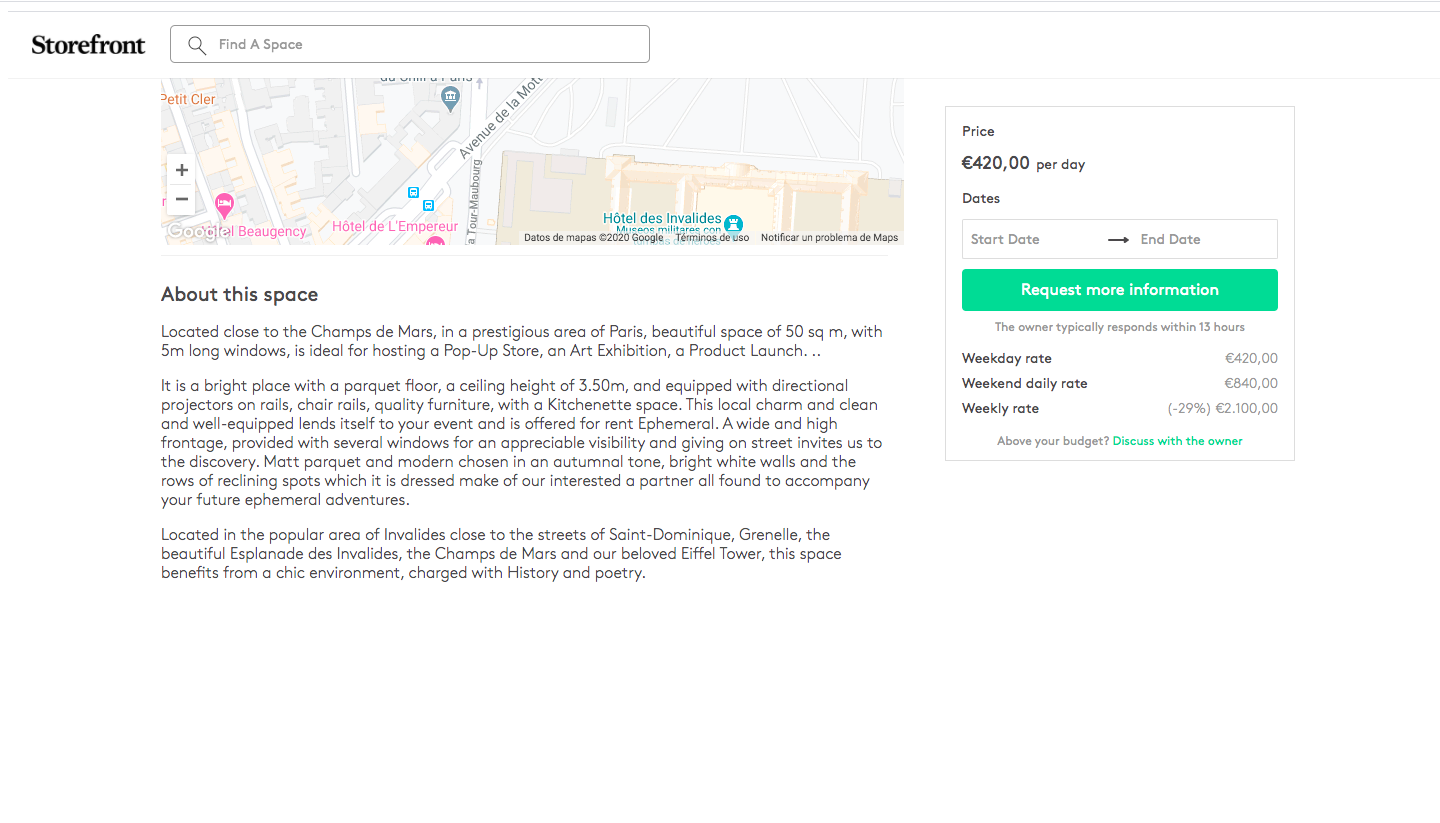Open Términos de uso map link
The image size is (1440, 823).
(x=711, y=238)
